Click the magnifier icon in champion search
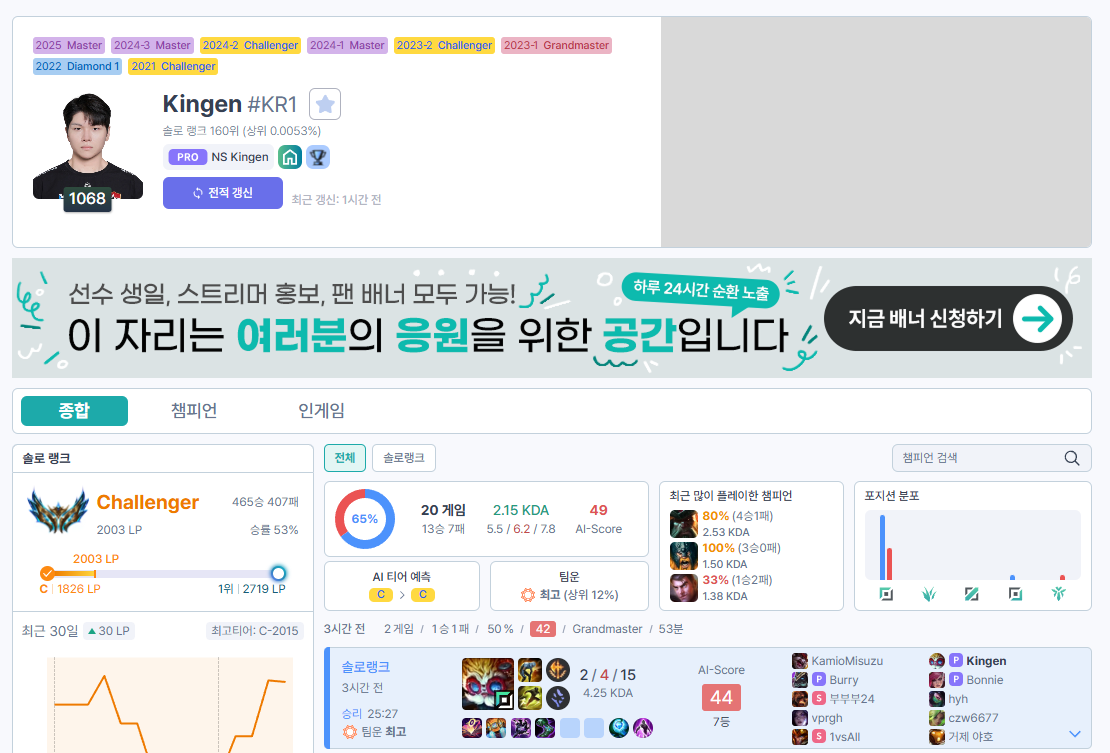Viewport: 1110px width, 753px height. click(x=1072, y=459)
